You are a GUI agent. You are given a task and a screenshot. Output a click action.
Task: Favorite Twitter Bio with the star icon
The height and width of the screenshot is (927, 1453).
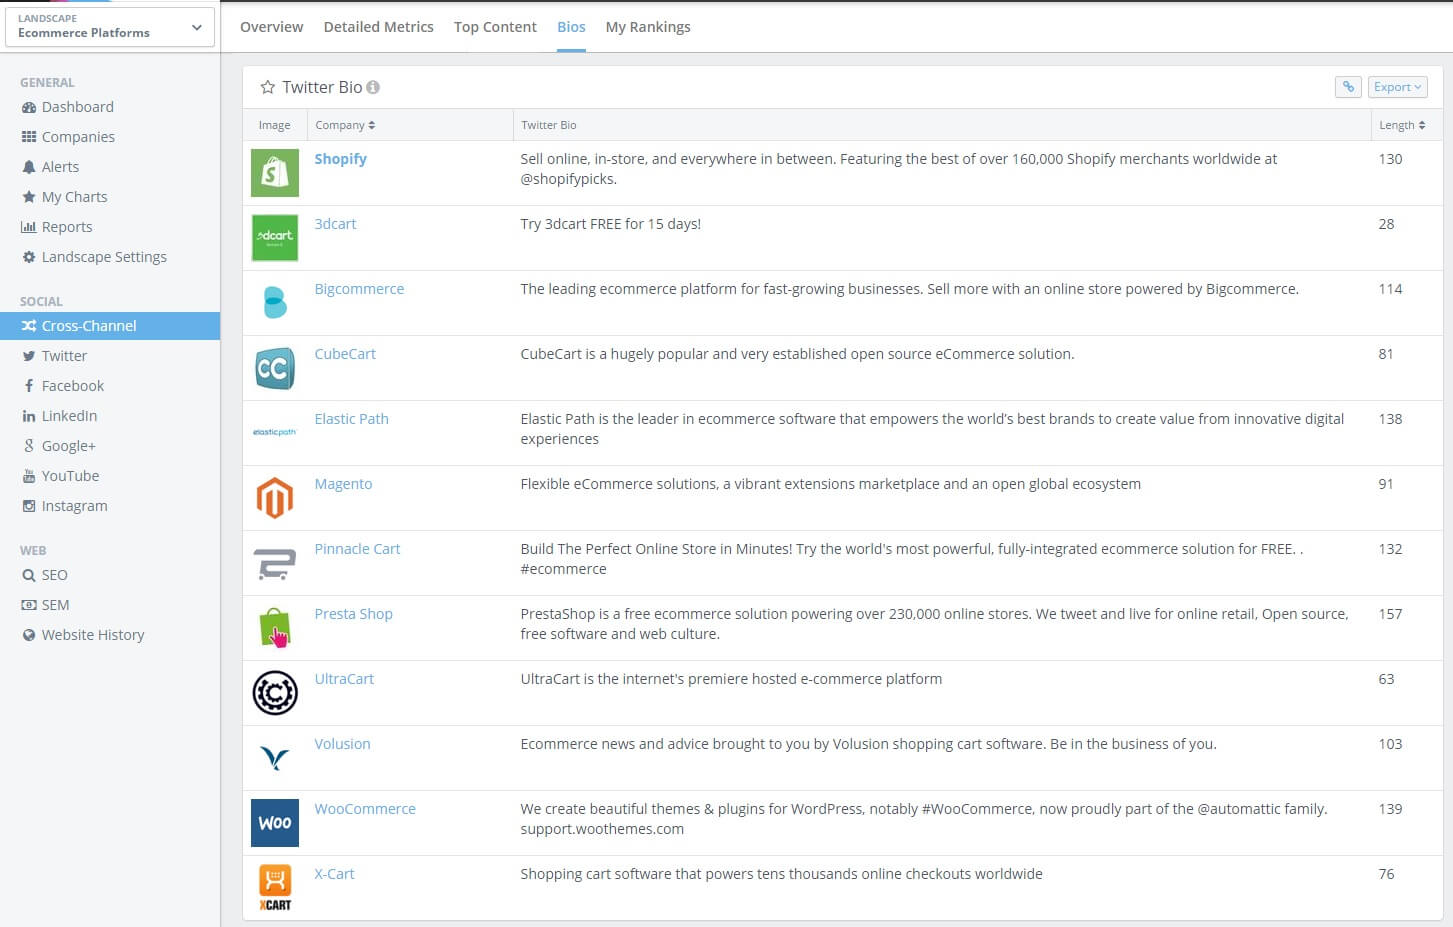[x=268, y=87]
